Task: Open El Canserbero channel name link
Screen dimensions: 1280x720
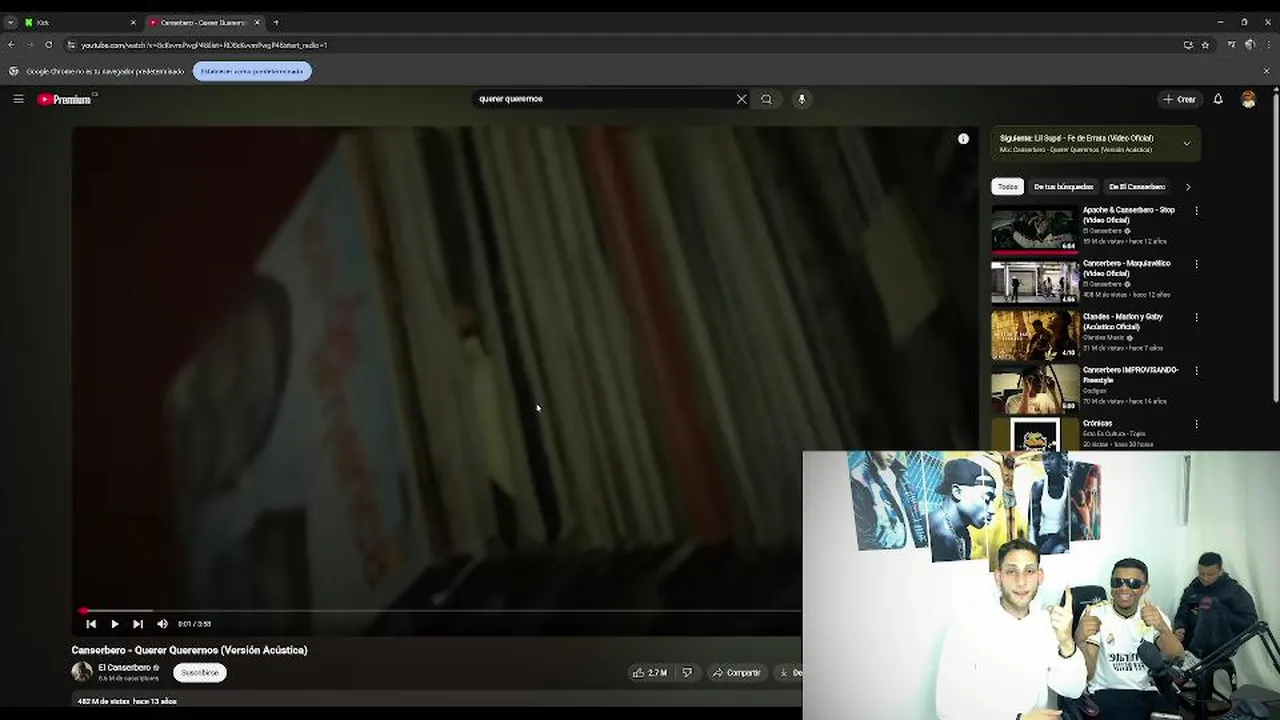Action: 124,668
